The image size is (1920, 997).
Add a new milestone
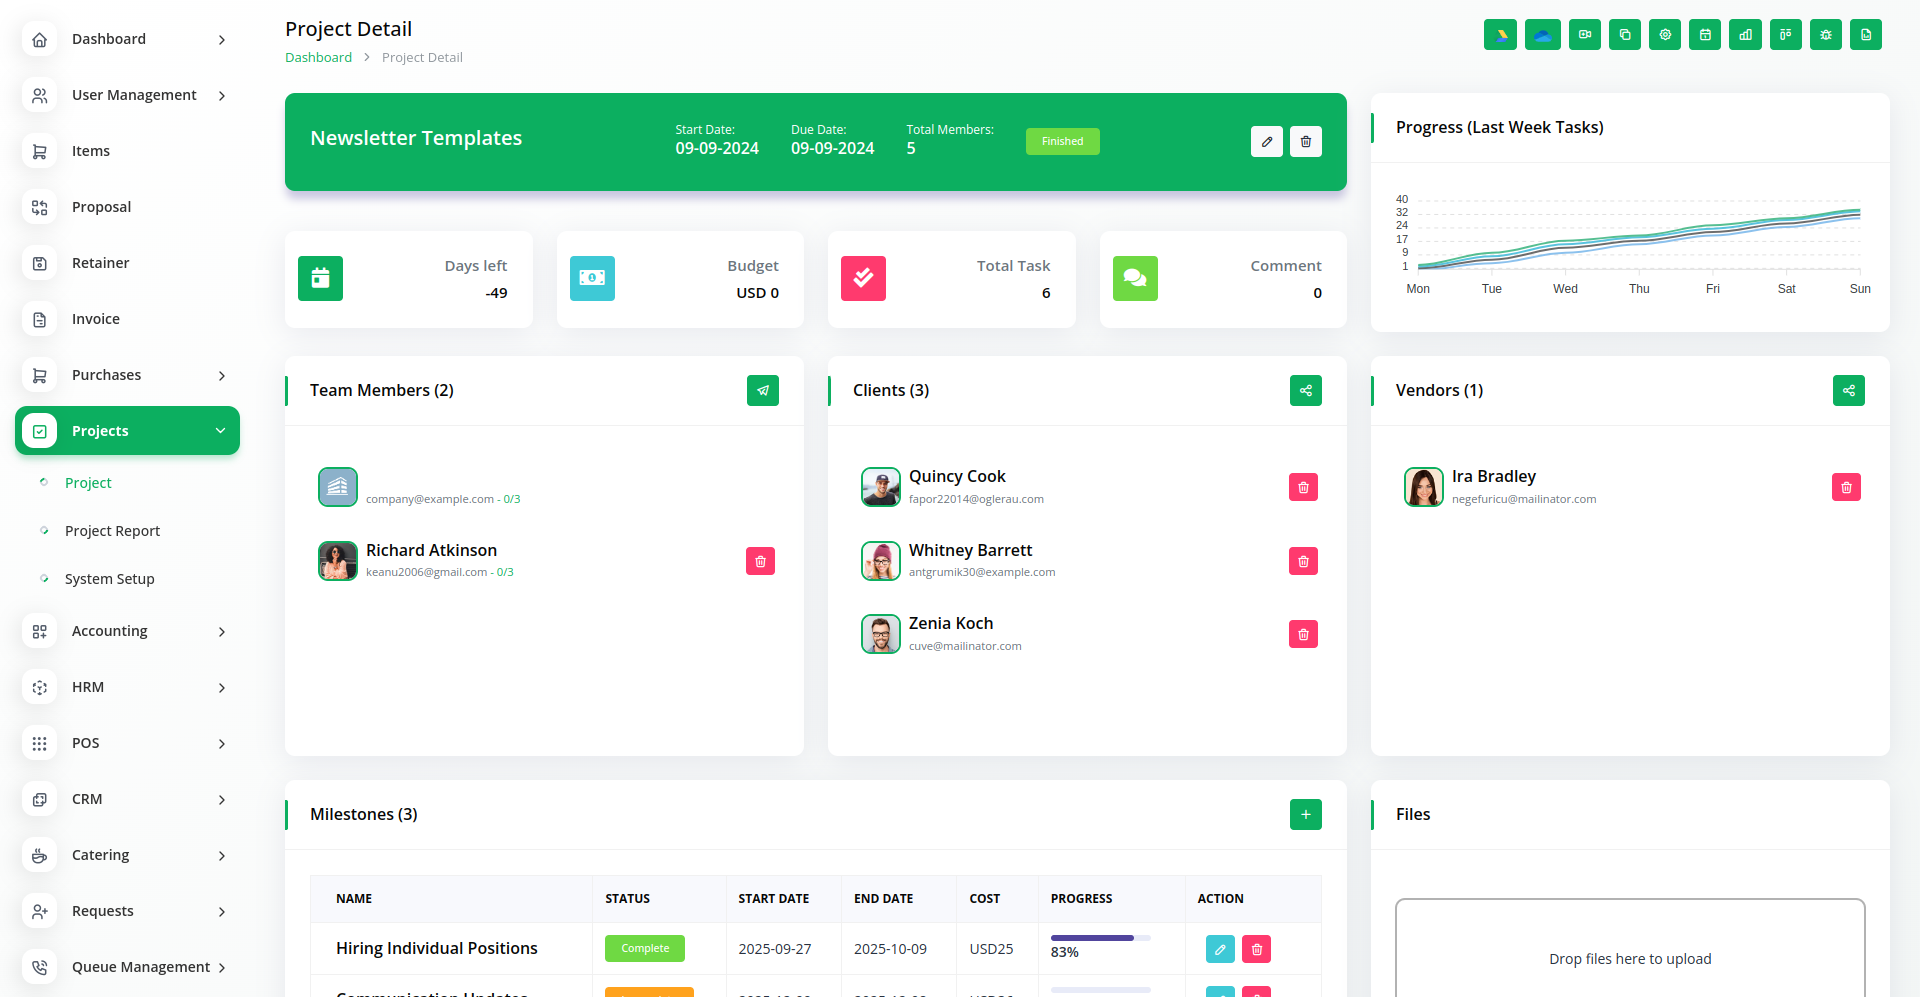tap(1305, 815)
